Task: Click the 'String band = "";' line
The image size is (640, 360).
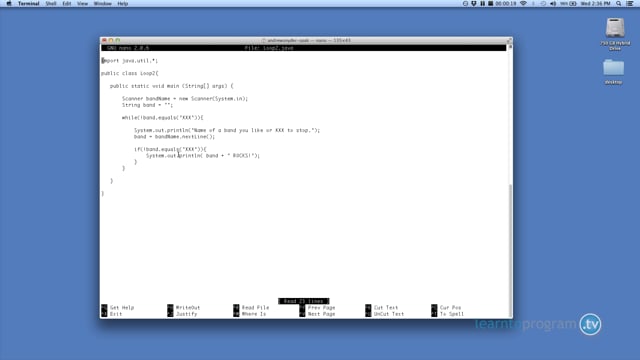Action: (147, 105)
